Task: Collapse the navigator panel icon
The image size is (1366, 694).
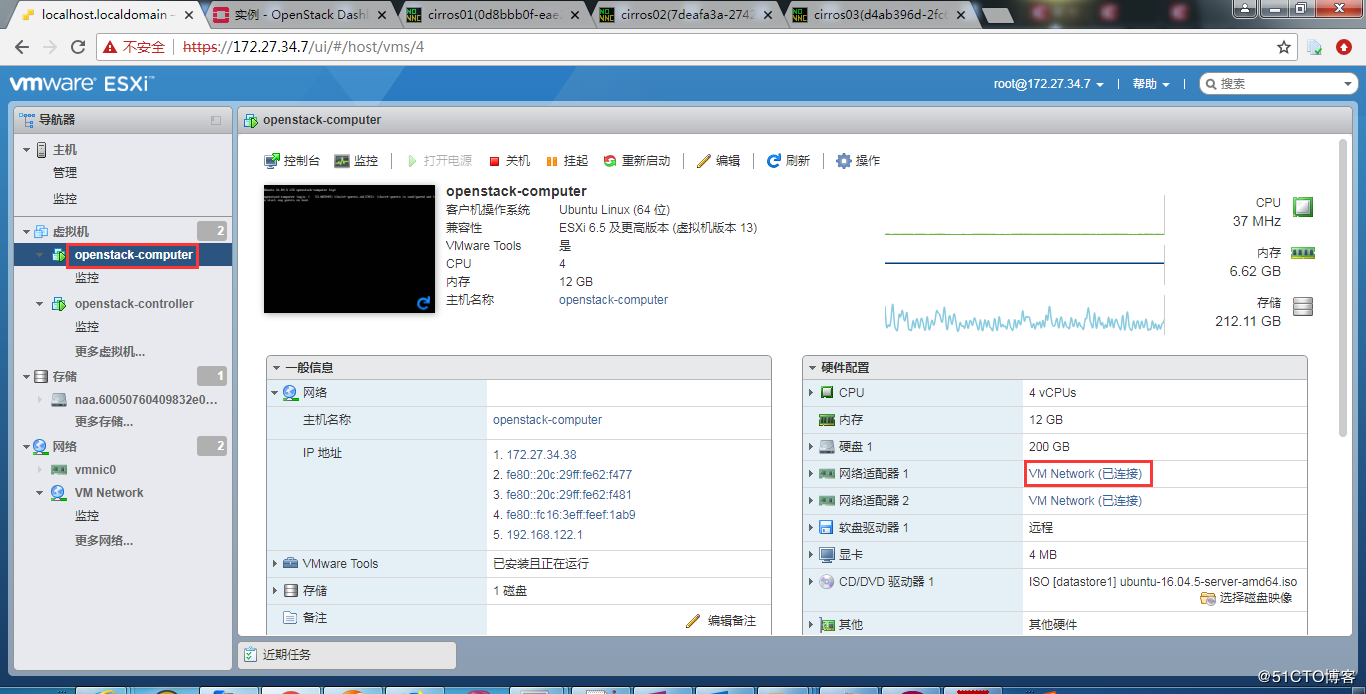Action: [x=216, y=120]
